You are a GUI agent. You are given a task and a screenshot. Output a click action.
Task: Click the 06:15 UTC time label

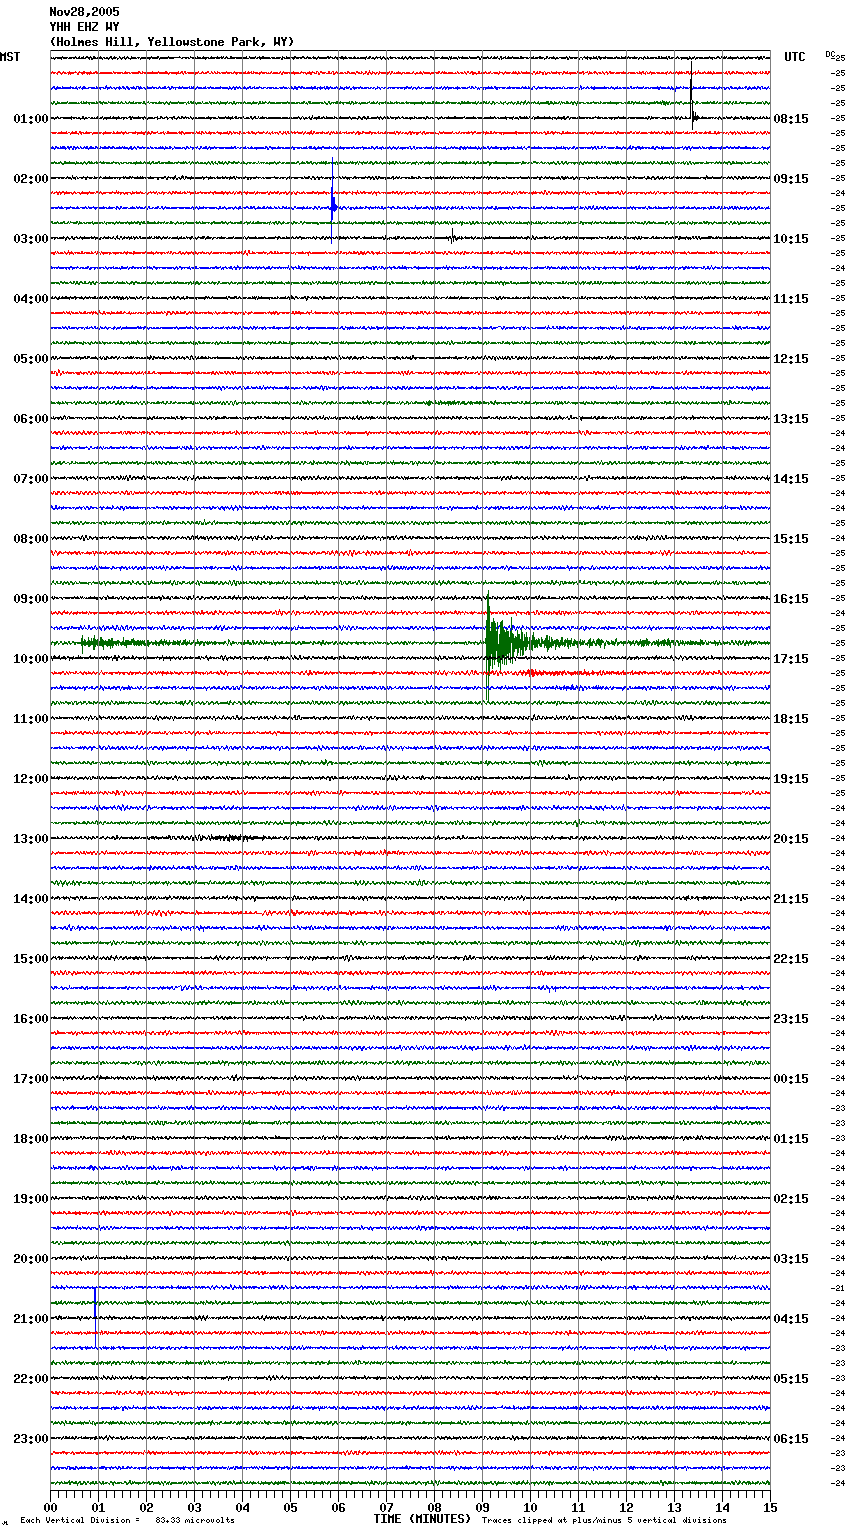(791, 1439)
